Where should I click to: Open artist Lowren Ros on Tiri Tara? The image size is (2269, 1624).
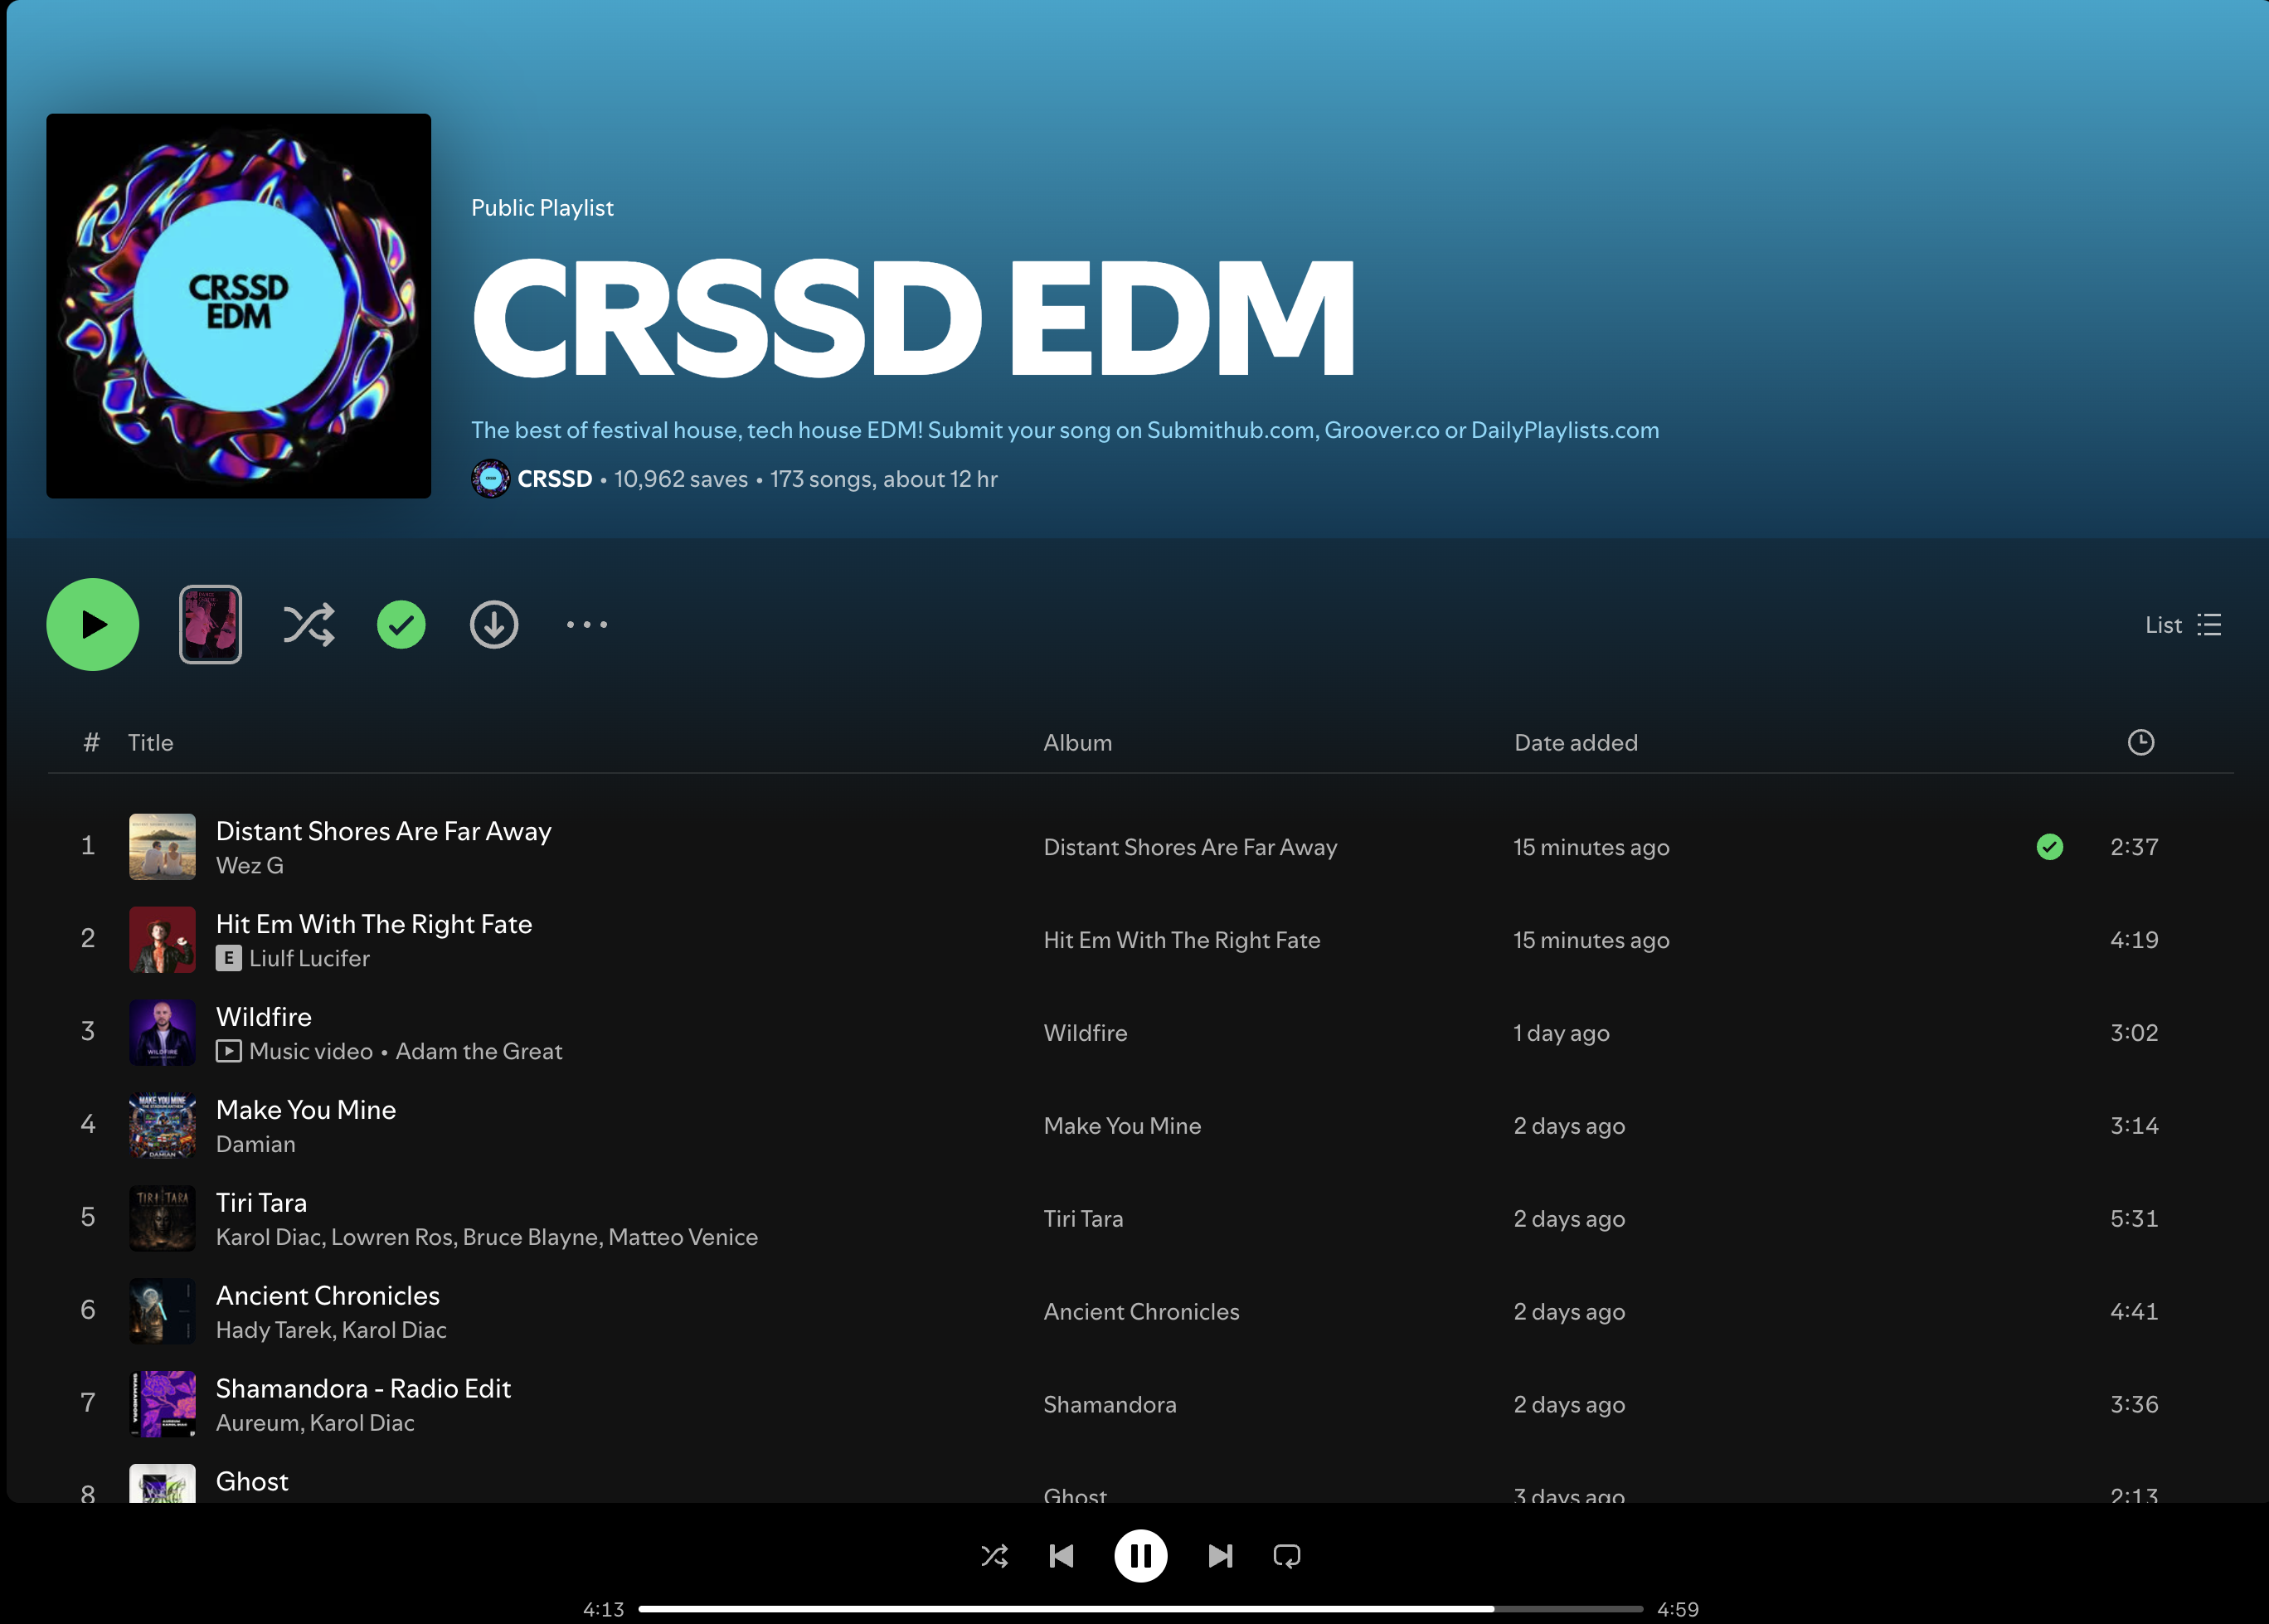[x=392, y=1238]
